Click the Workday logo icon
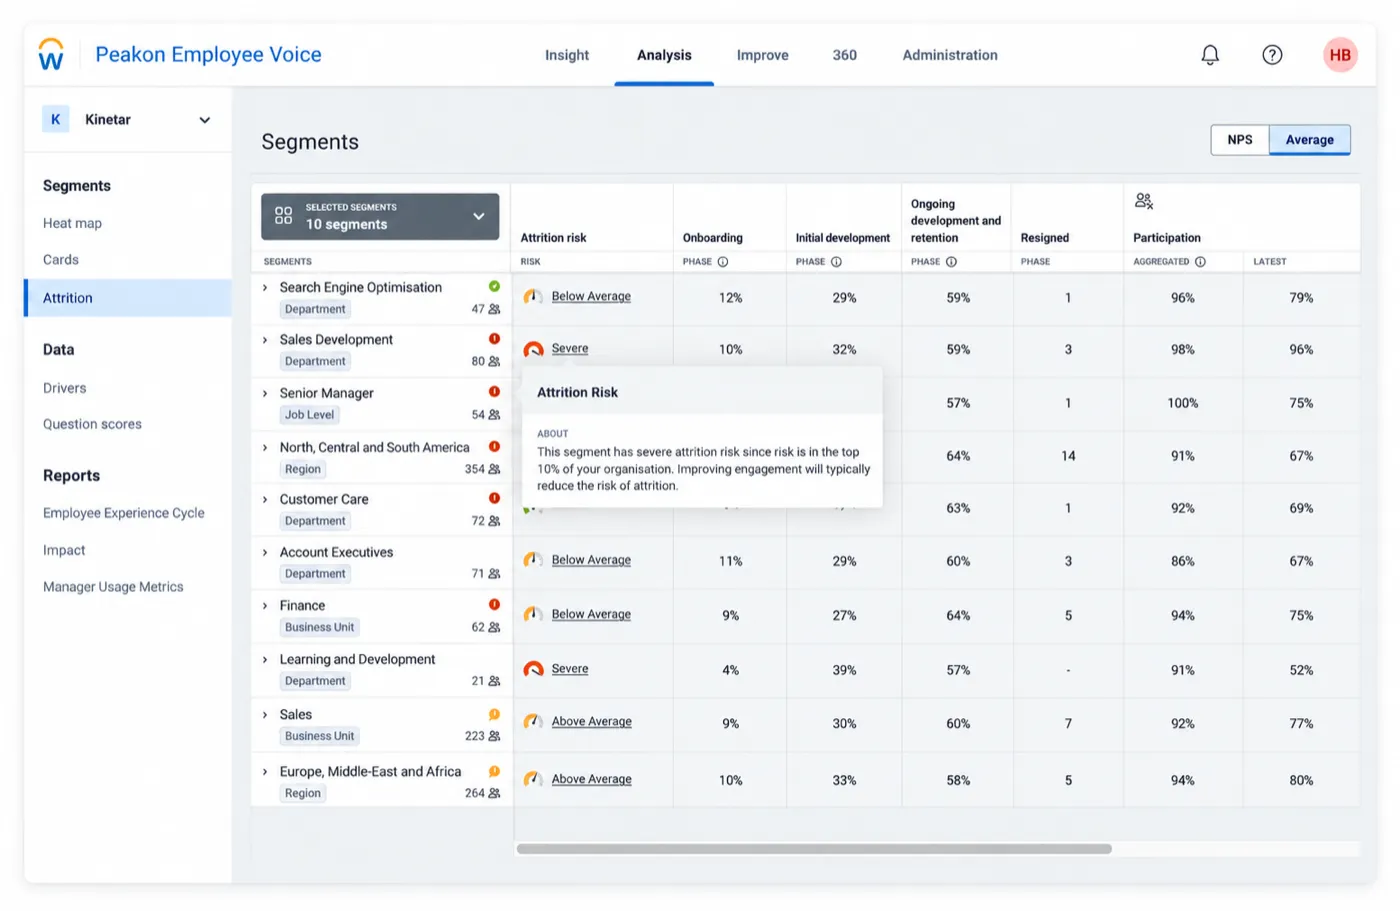 [x=51, y=54]
